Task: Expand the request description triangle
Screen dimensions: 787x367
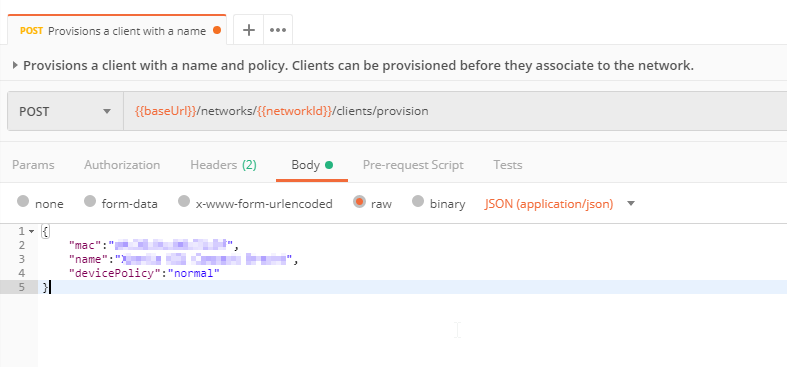Action: [x=15, y=65]
